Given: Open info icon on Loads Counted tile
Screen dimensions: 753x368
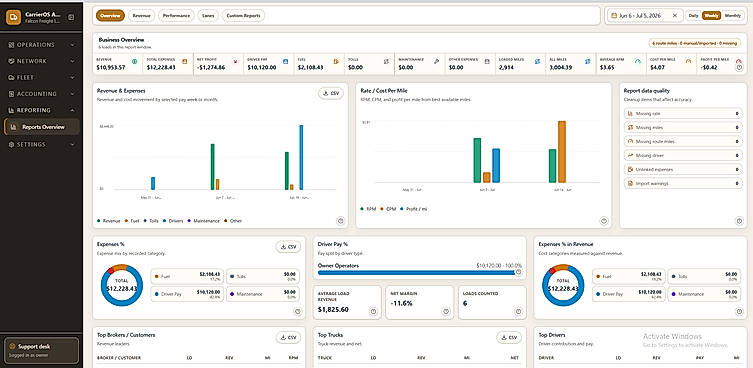Looking at the screenshot, I should [x=518, y=311].
